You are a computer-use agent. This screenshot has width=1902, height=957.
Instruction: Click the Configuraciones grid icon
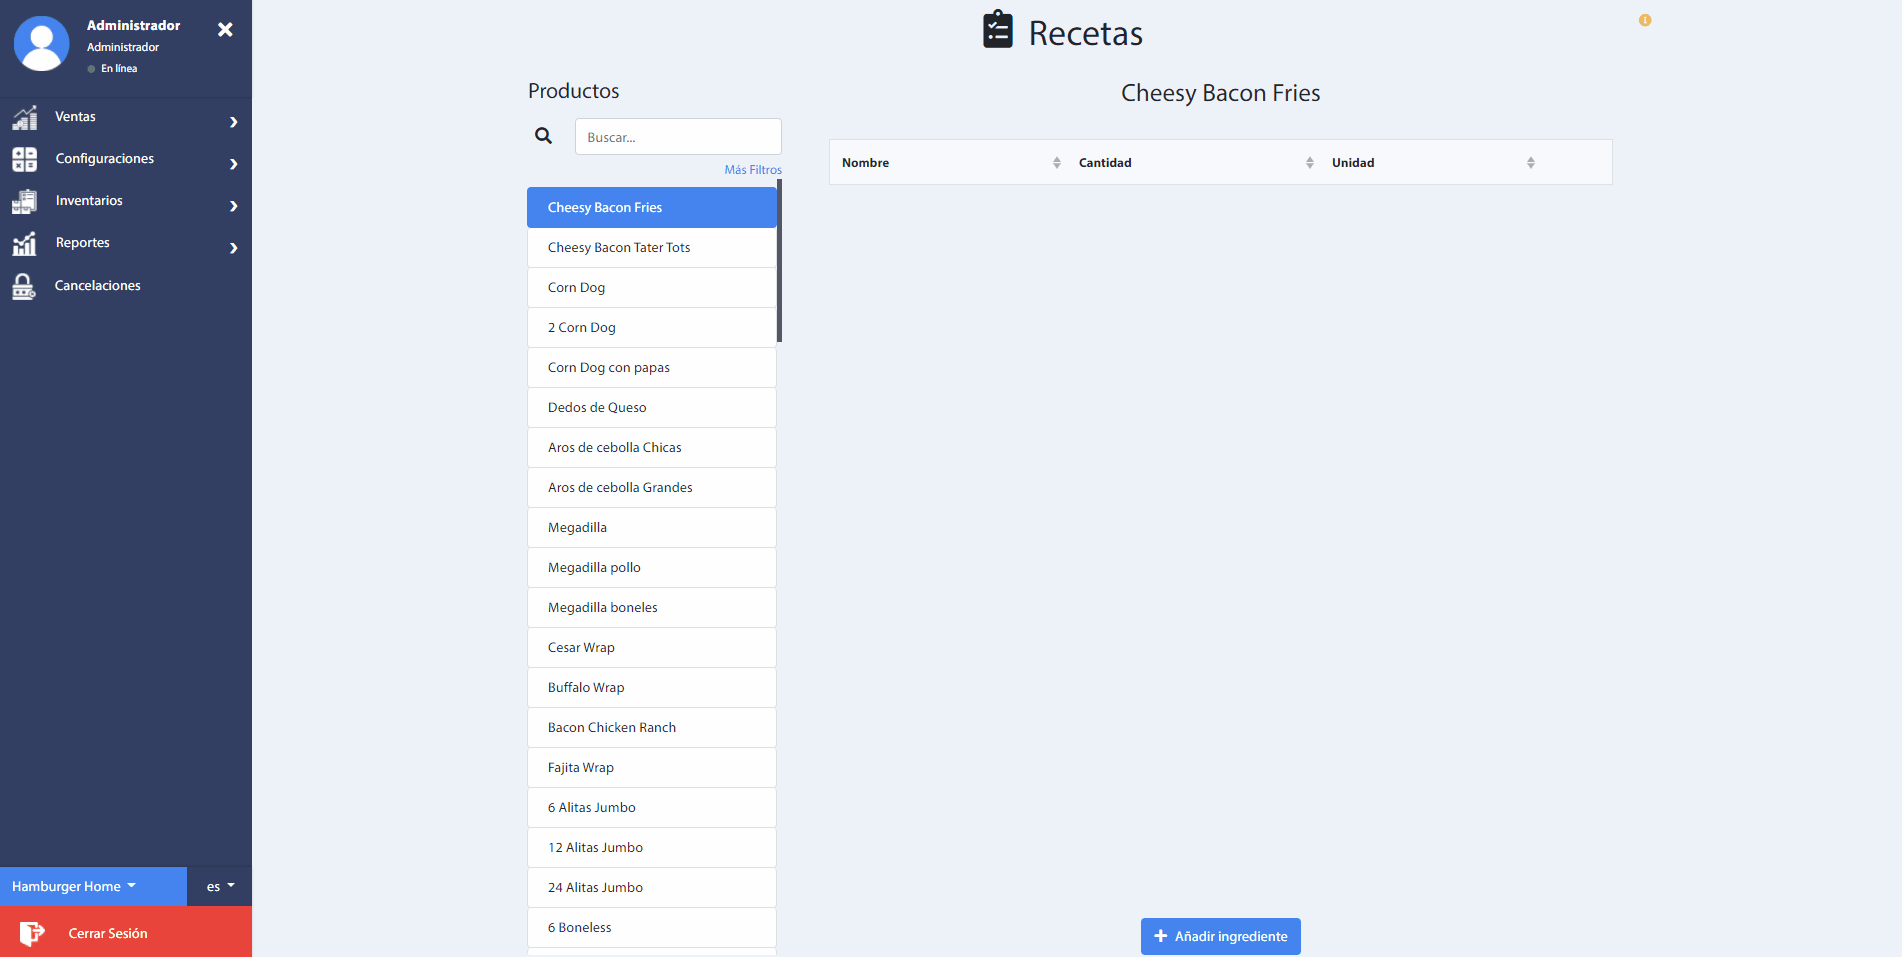[25, 160]
